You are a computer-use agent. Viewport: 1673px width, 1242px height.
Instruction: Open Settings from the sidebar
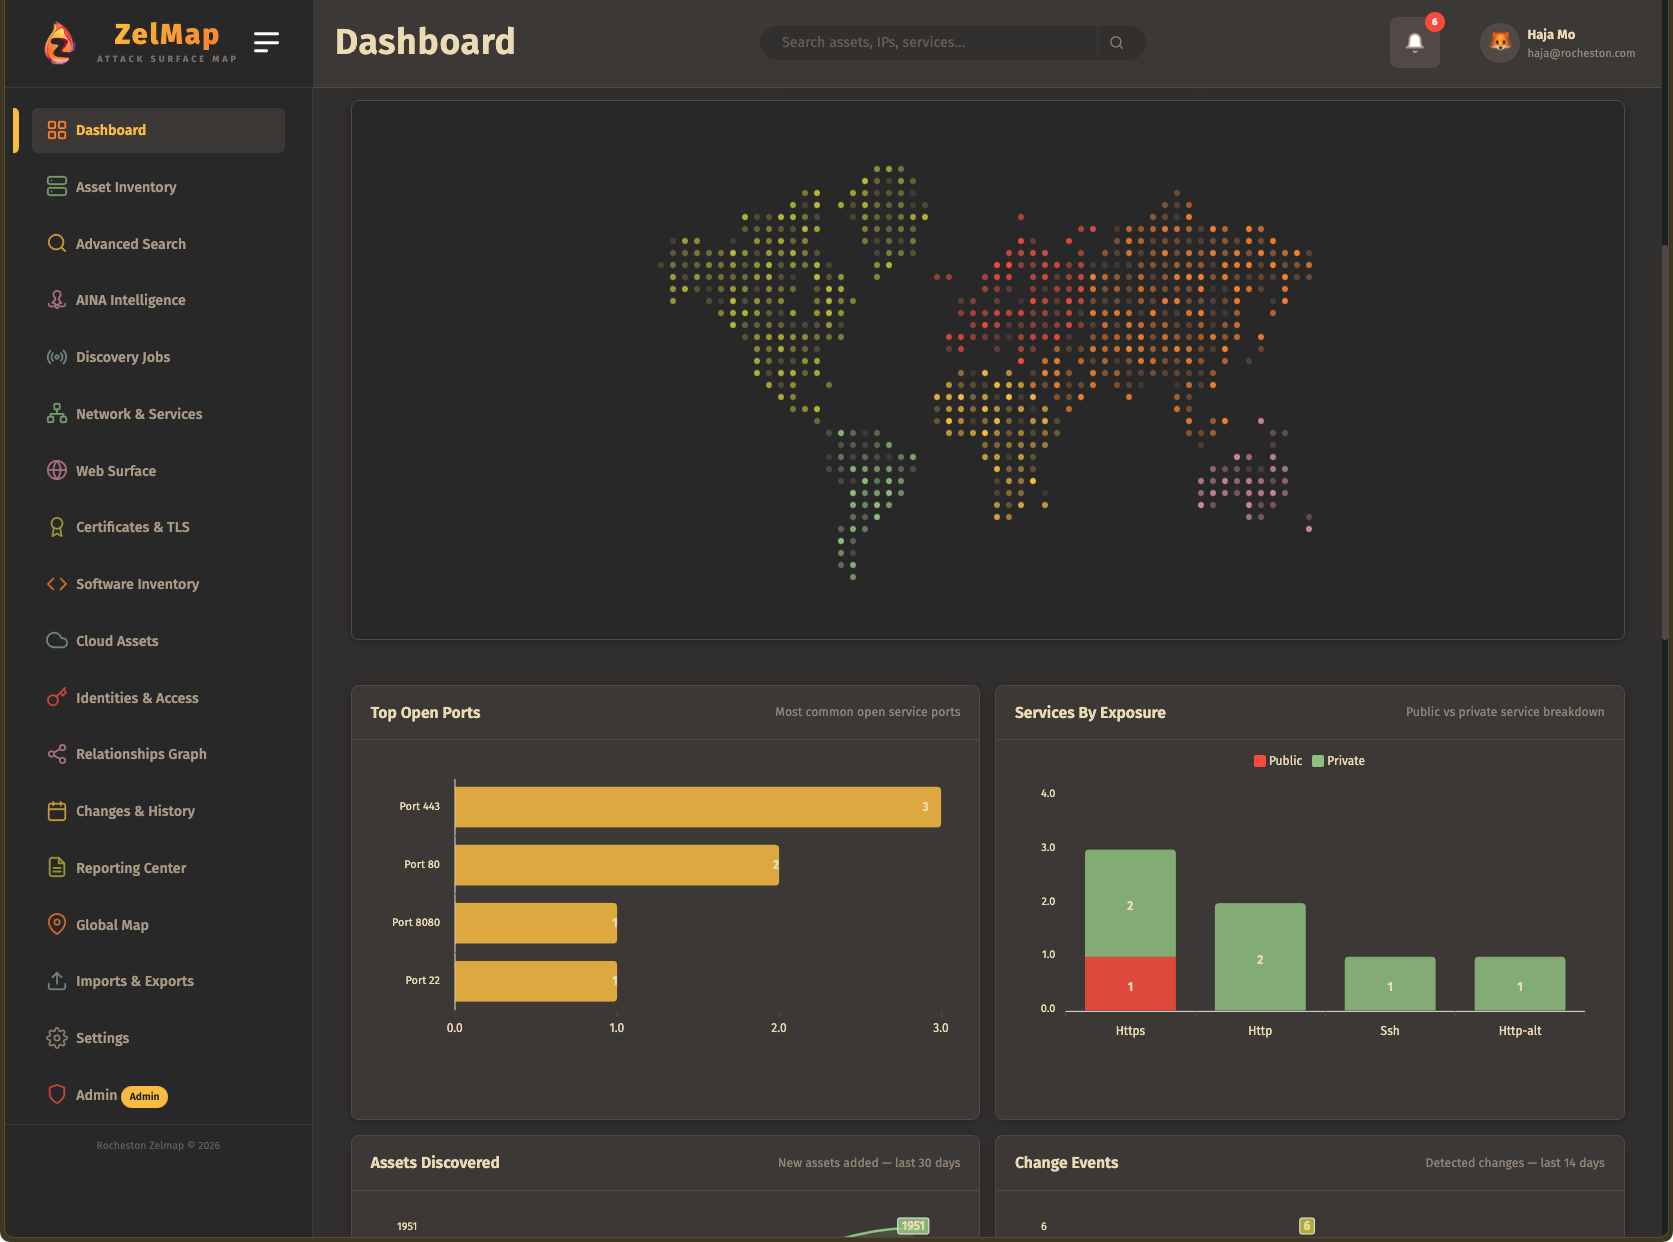tap(102, 1038)
